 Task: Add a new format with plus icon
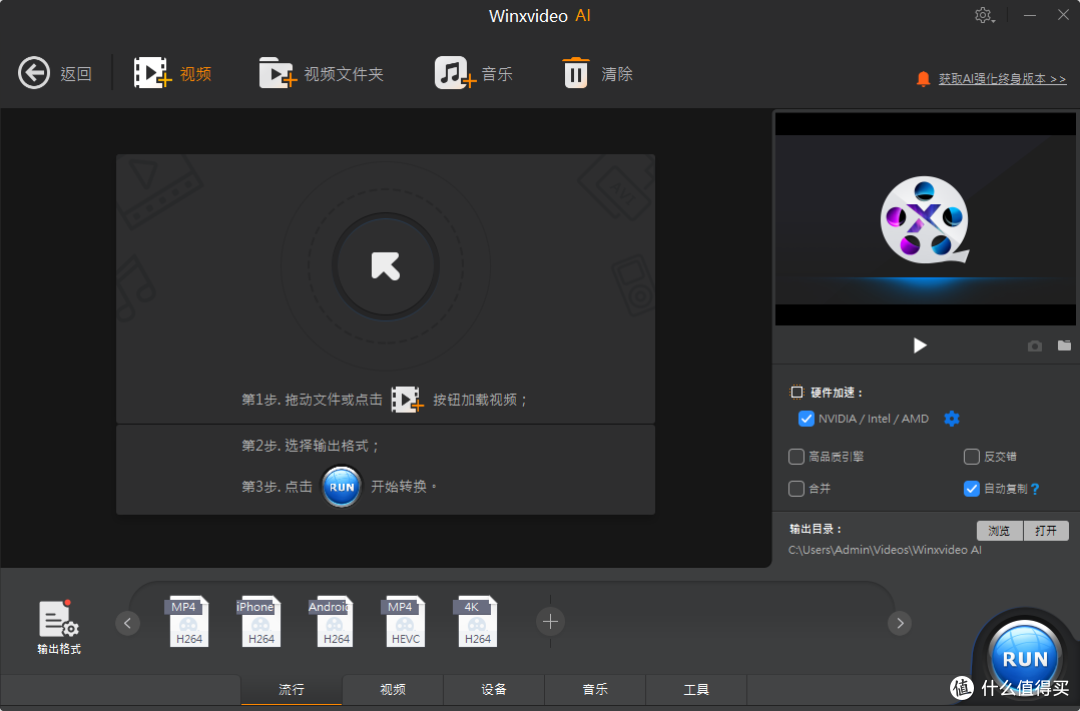point(550,622)
